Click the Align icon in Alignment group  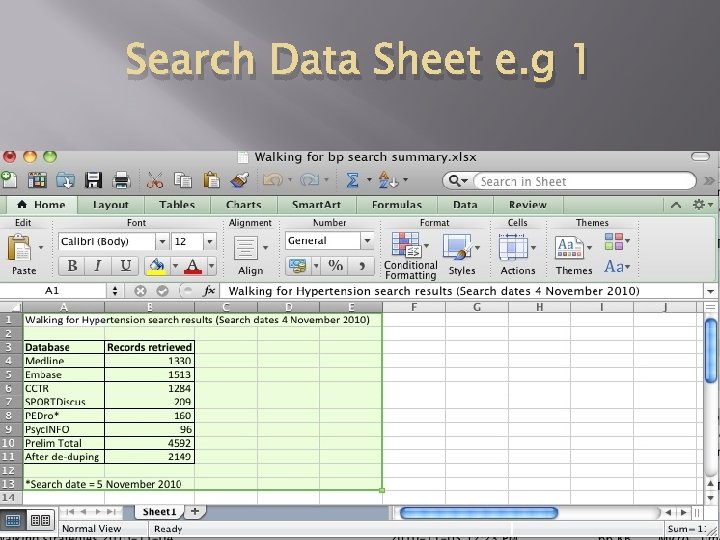[x=246, y=248]
